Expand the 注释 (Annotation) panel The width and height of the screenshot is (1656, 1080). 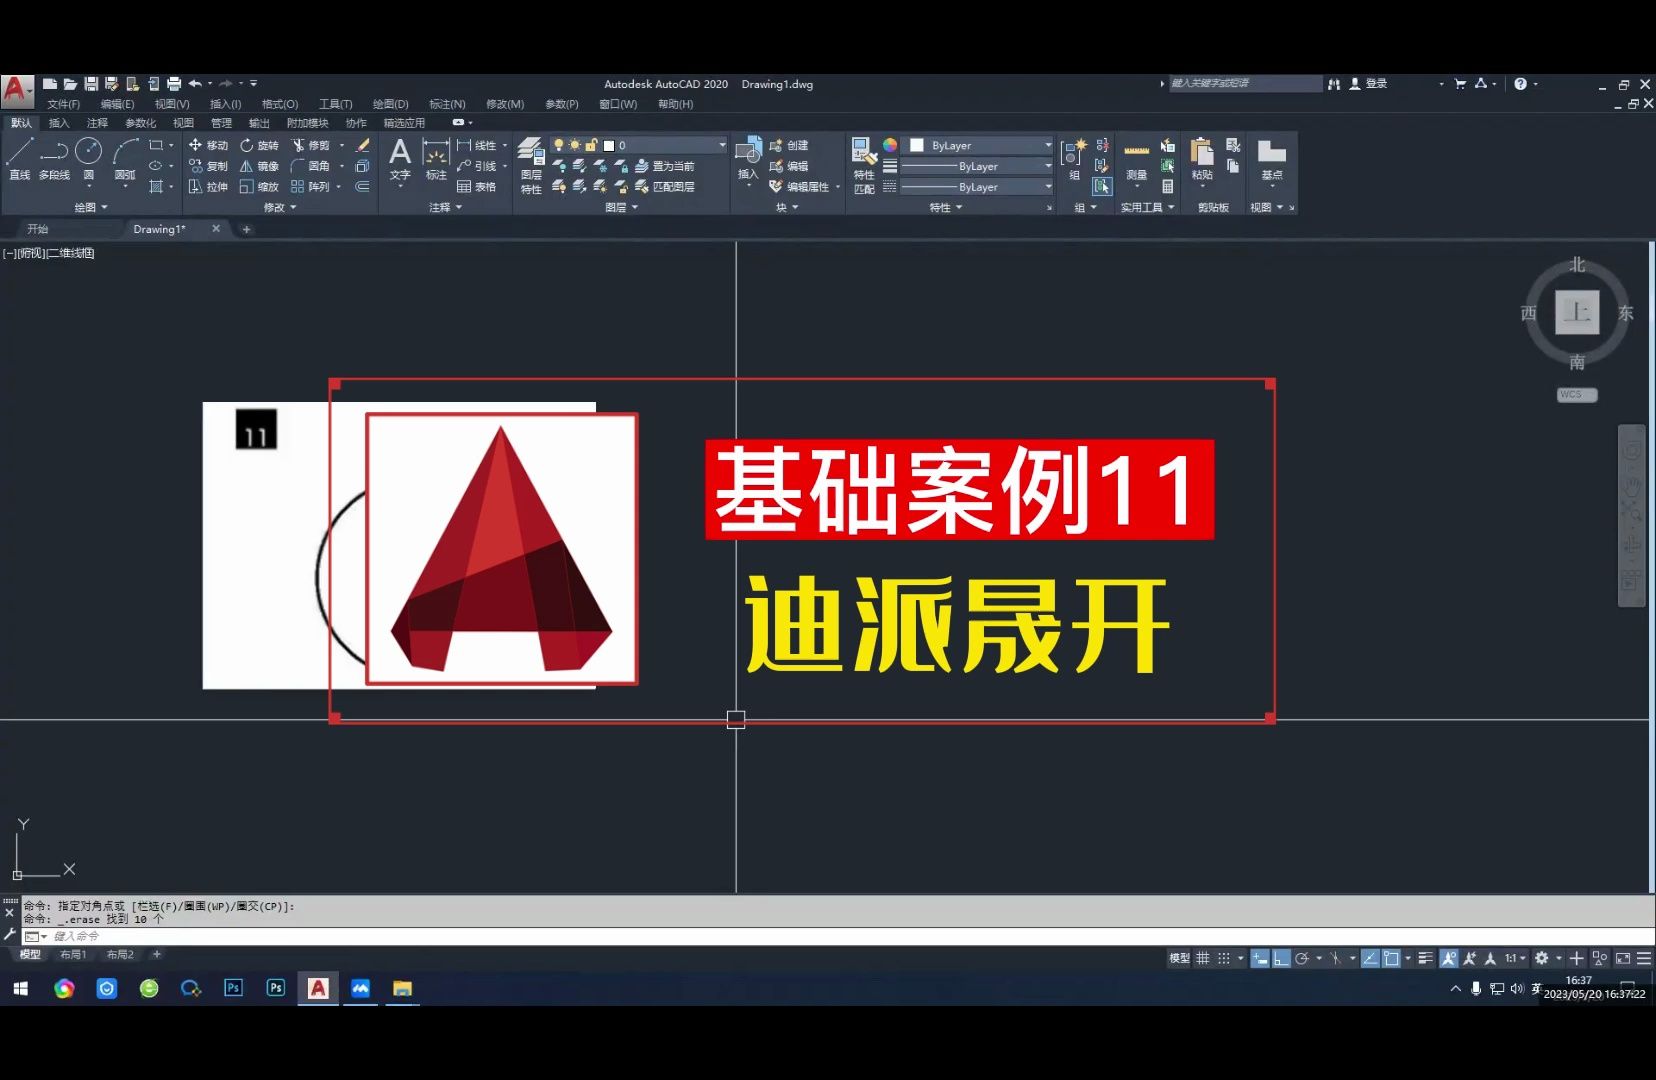(446, 208)
